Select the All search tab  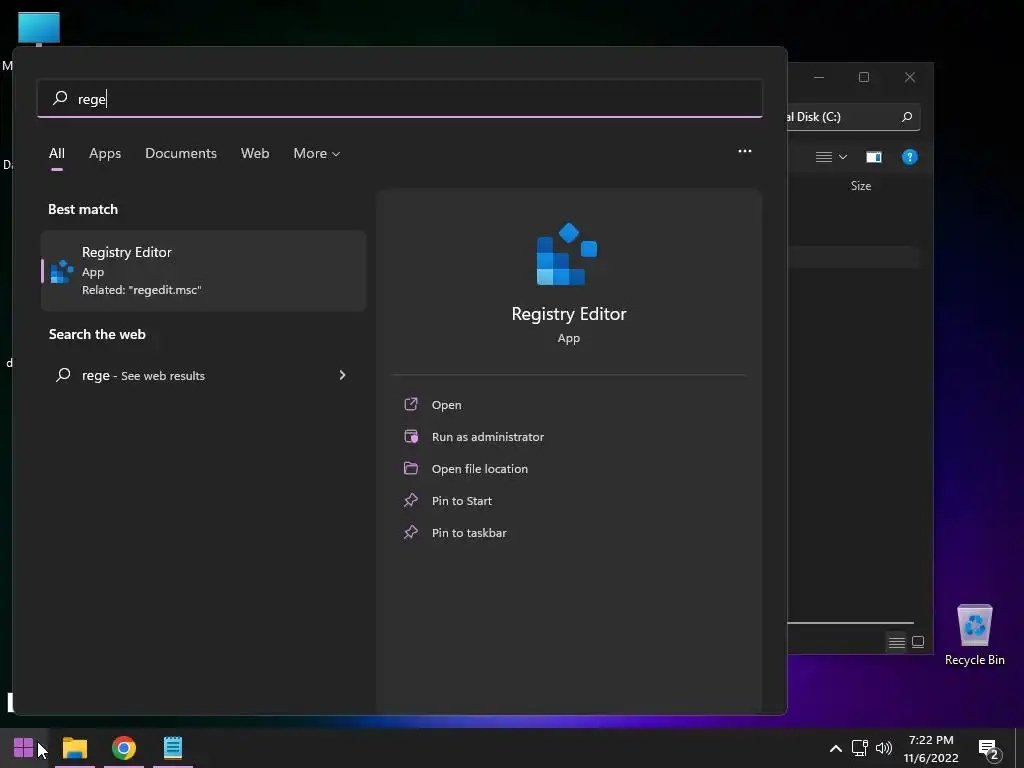click(57, 153)
